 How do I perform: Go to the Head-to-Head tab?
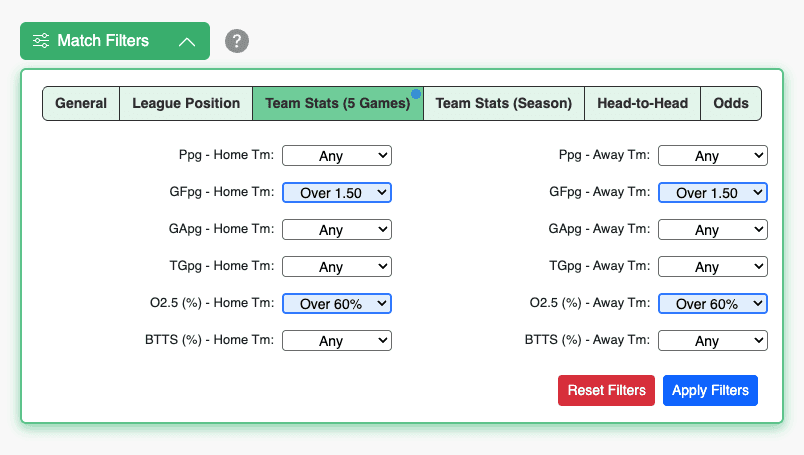pyautogui.click(x=642, y=103)
